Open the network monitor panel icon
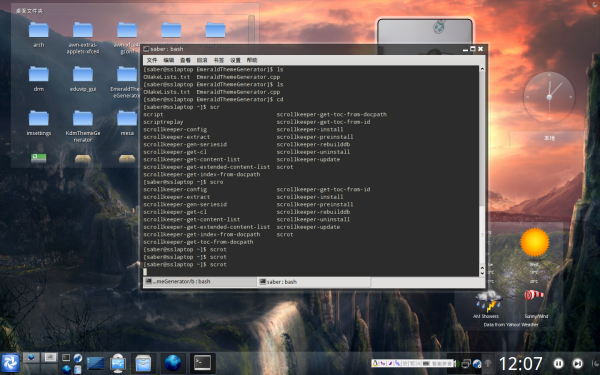Screen dimensions: 600x375 (x=118, y=363)
